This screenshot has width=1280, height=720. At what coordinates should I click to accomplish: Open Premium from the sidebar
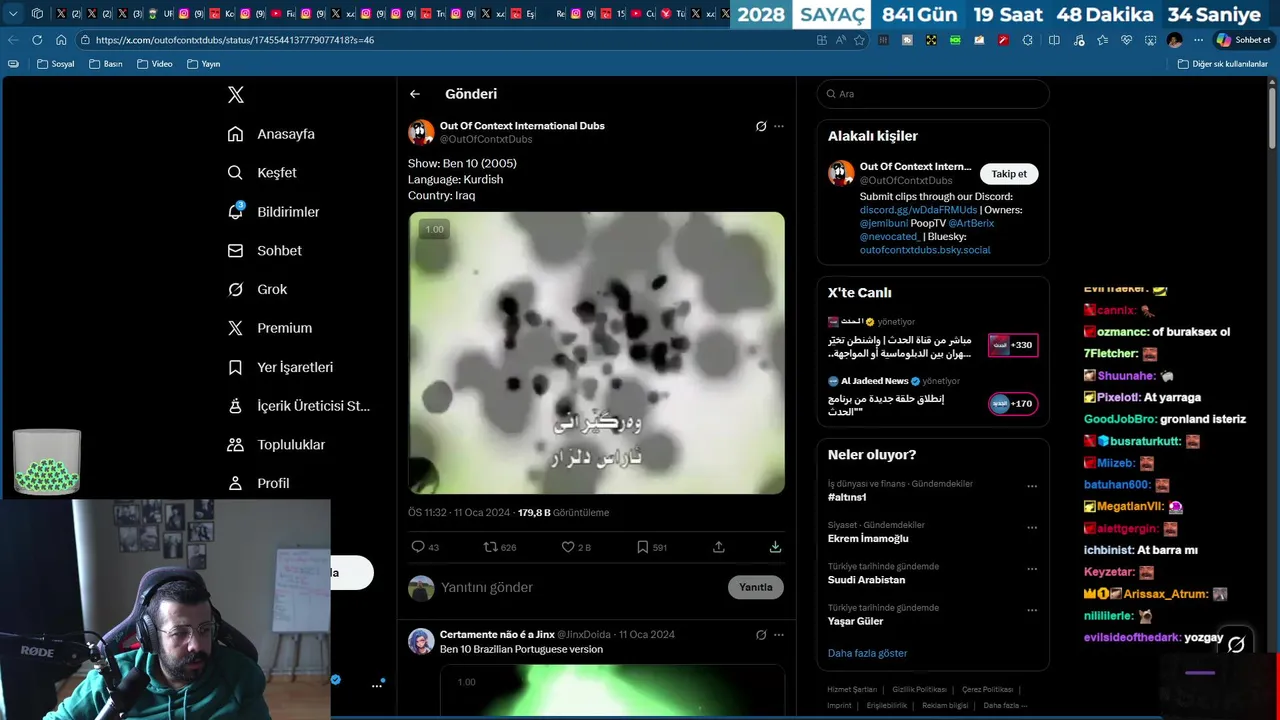click(x=269, y=328)
